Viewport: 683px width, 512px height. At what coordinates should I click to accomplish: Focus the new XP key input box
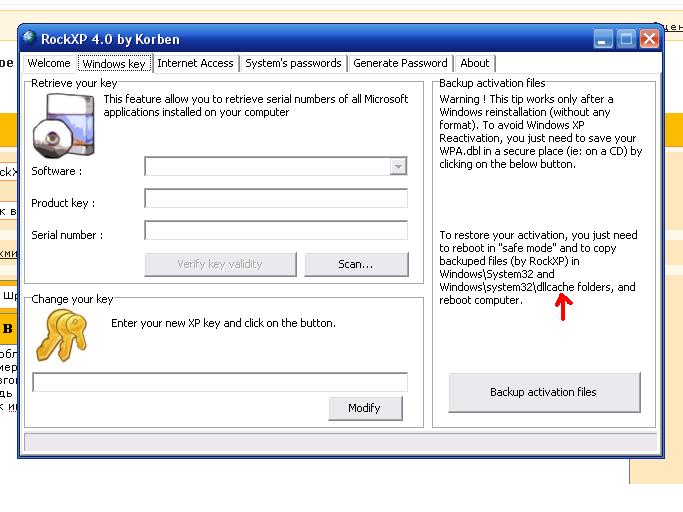pos(220,382)
